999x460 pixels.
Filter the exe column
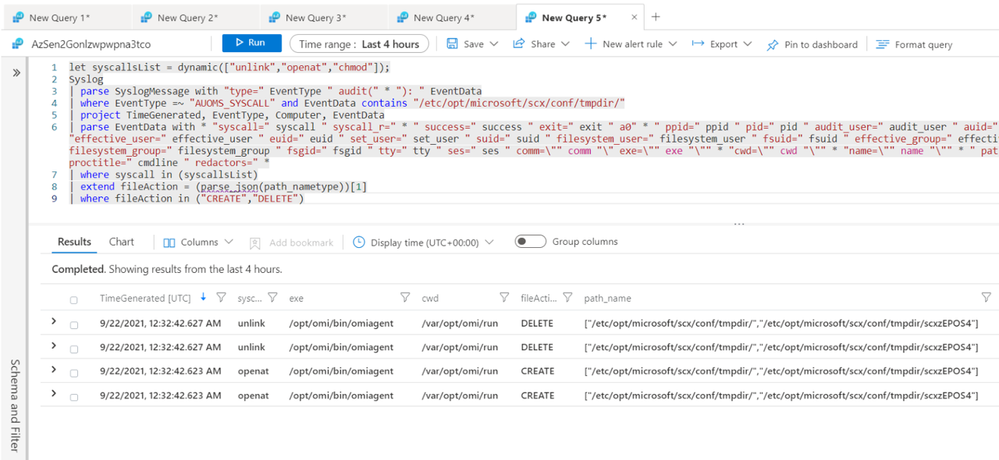(405, 298)
